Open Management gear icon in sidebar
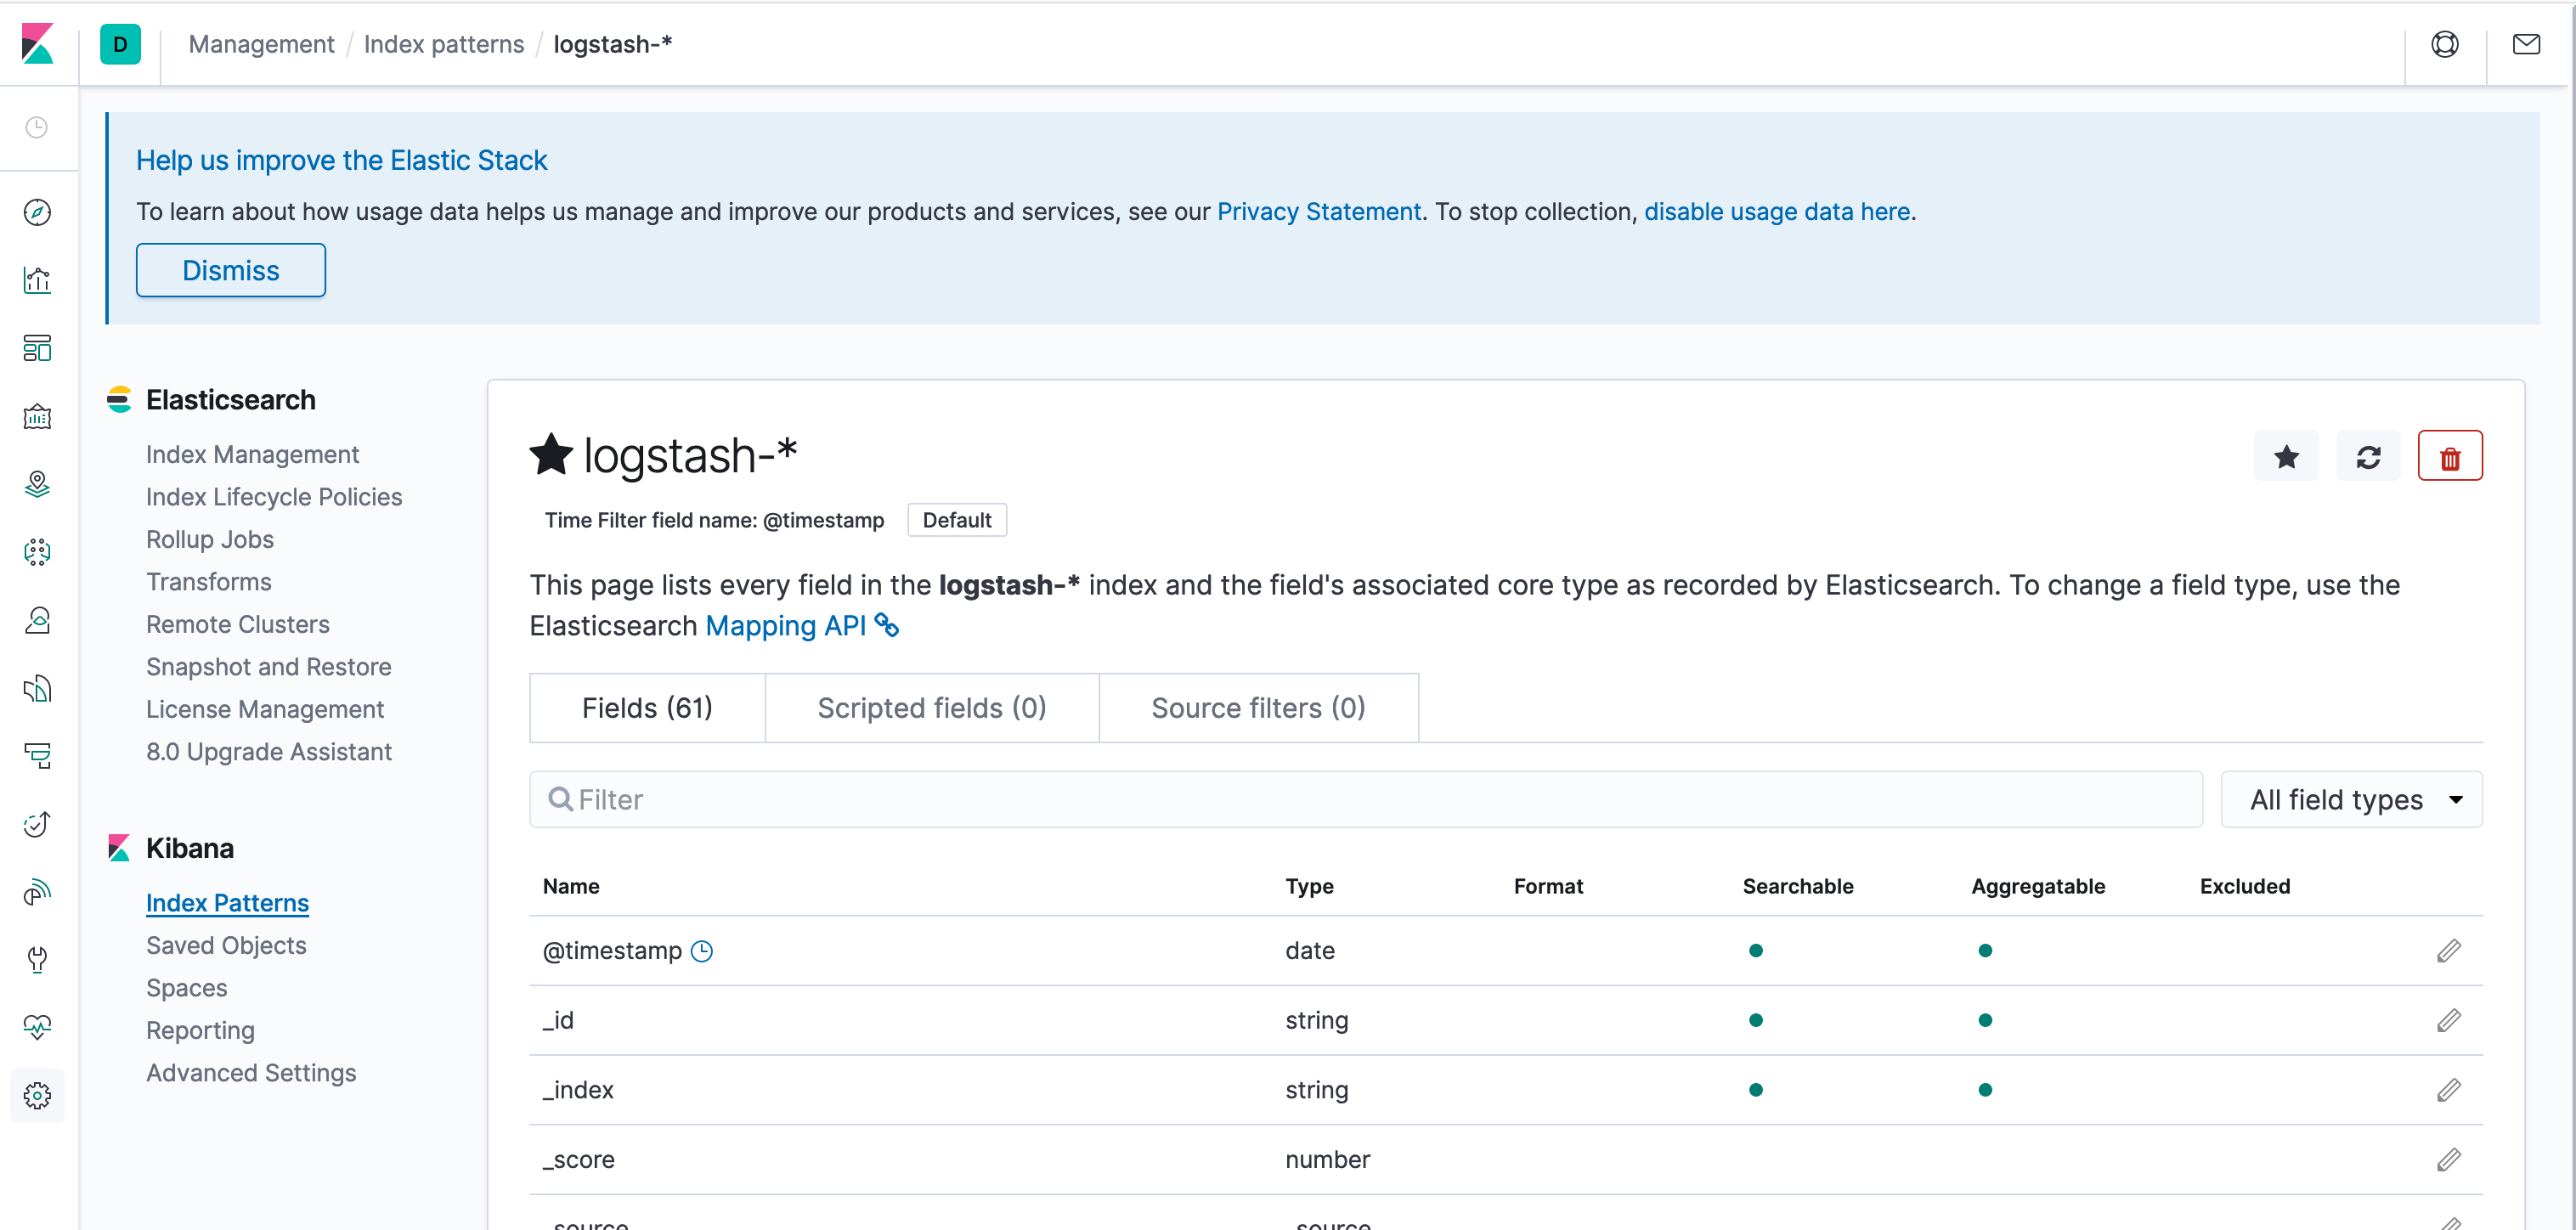Screen dimensions: 2576x1230 37,1096
